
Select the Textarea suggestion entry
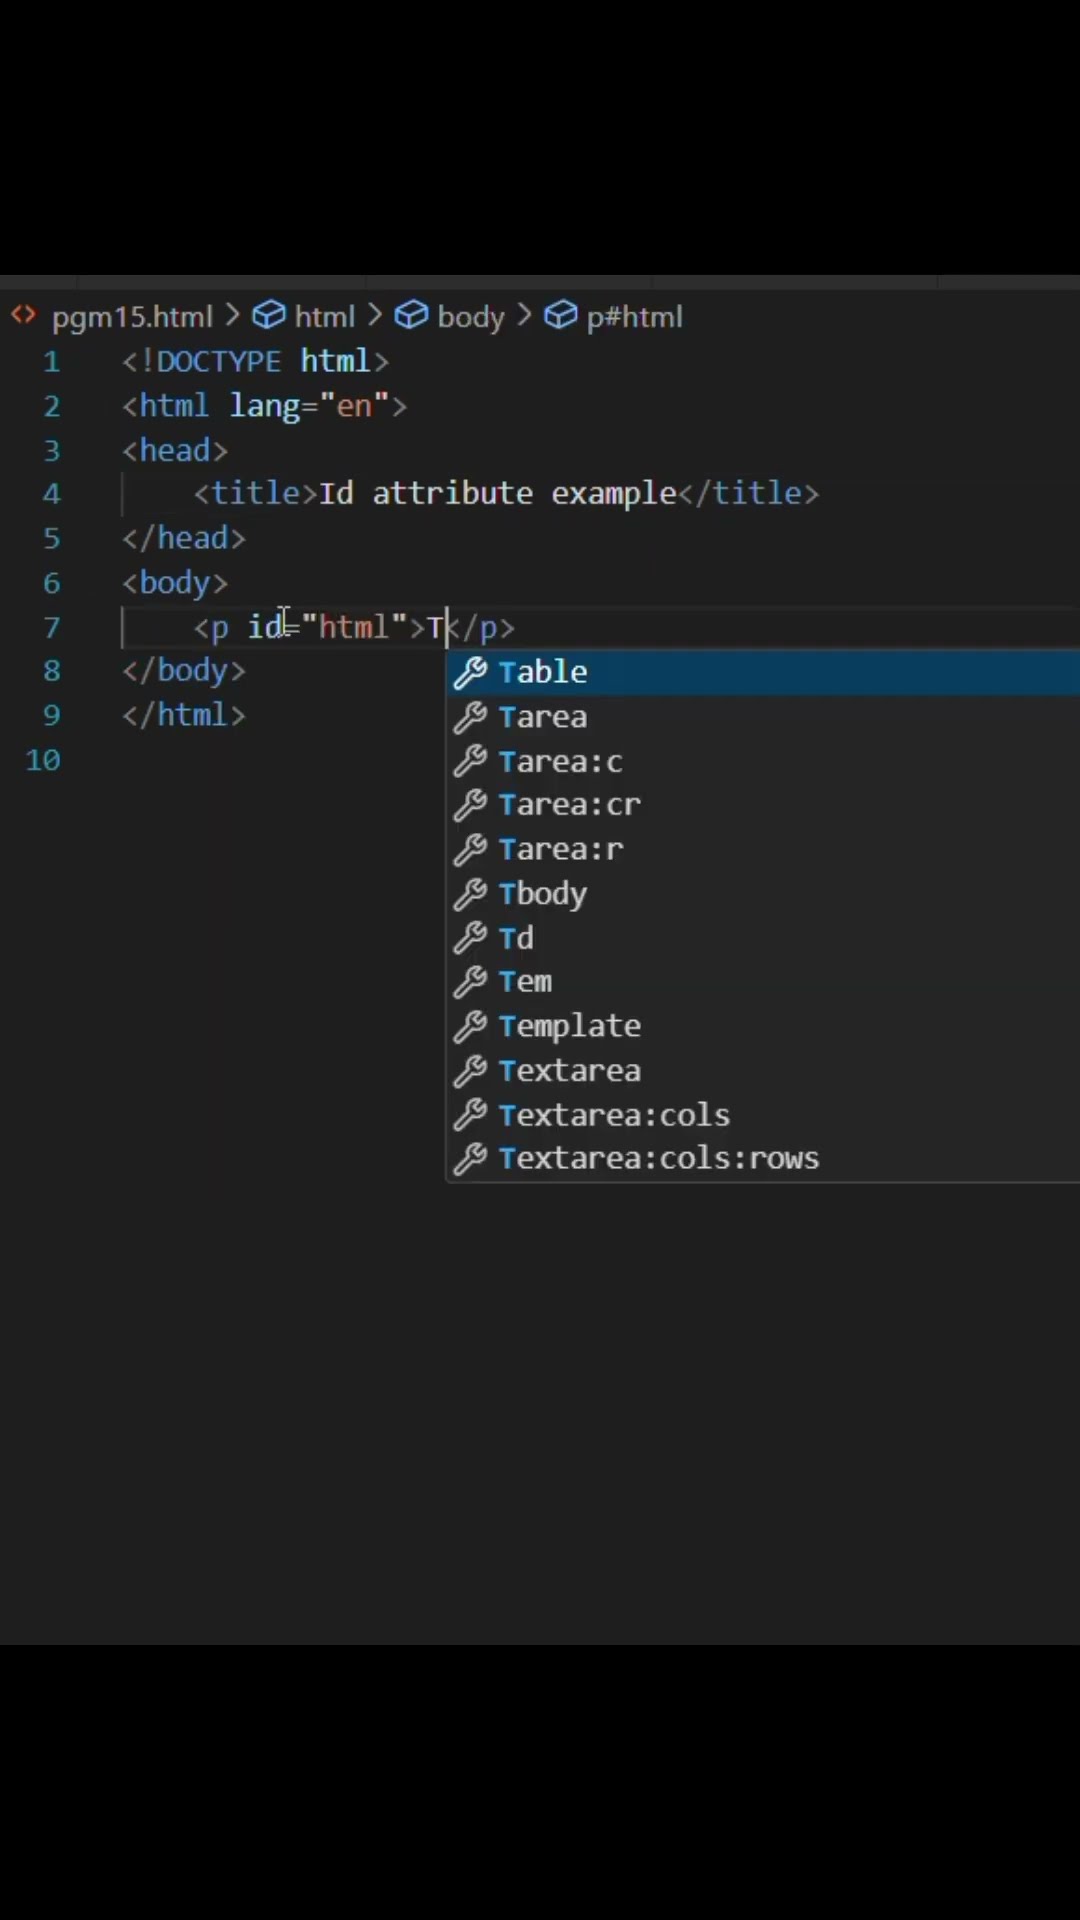[x=569, y=1071]
